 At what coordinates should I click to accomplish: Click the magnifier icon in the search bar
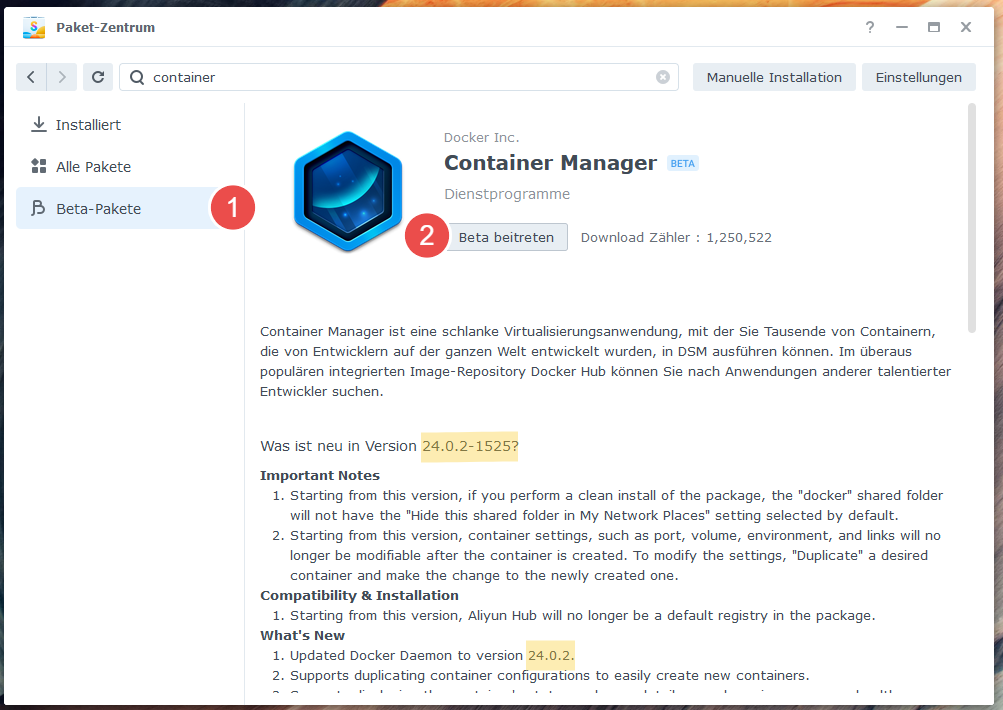pos(137,77)
